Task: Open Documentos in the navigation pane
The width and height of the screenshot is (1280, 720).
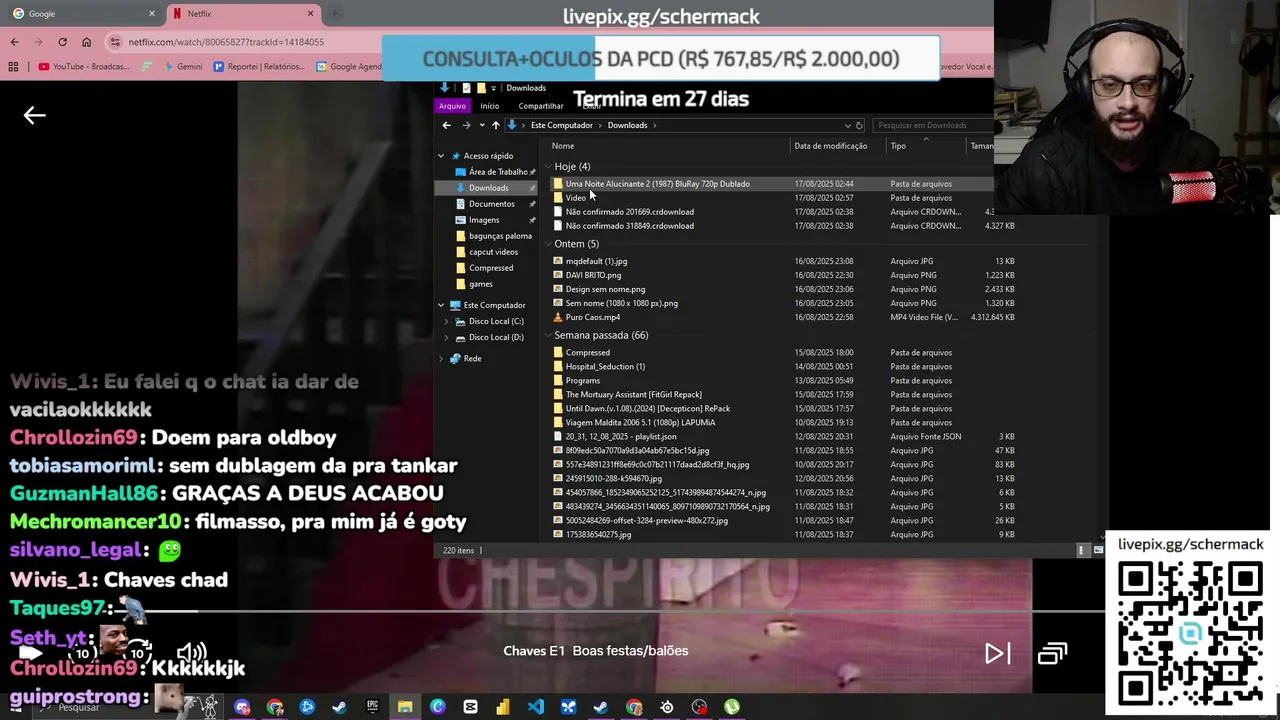Action: click(491, 204)
